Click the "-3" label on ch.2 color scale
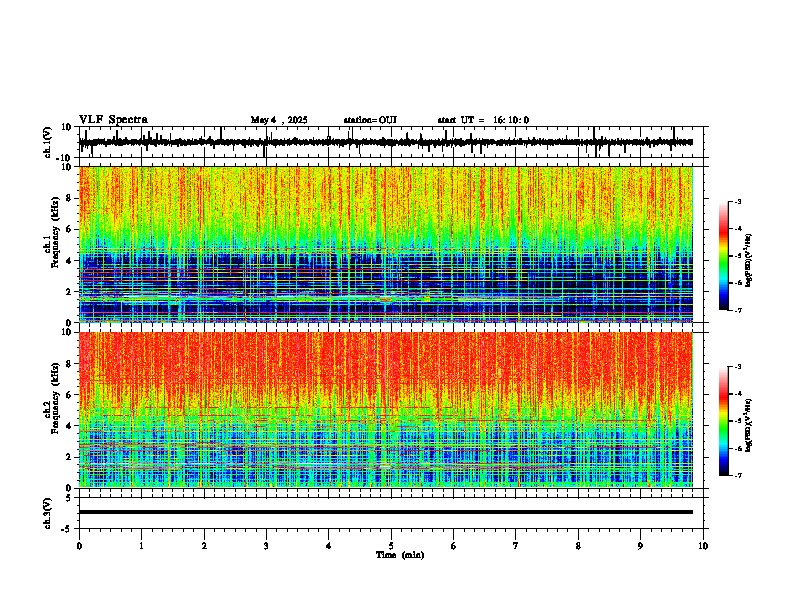 coord(737,367)
